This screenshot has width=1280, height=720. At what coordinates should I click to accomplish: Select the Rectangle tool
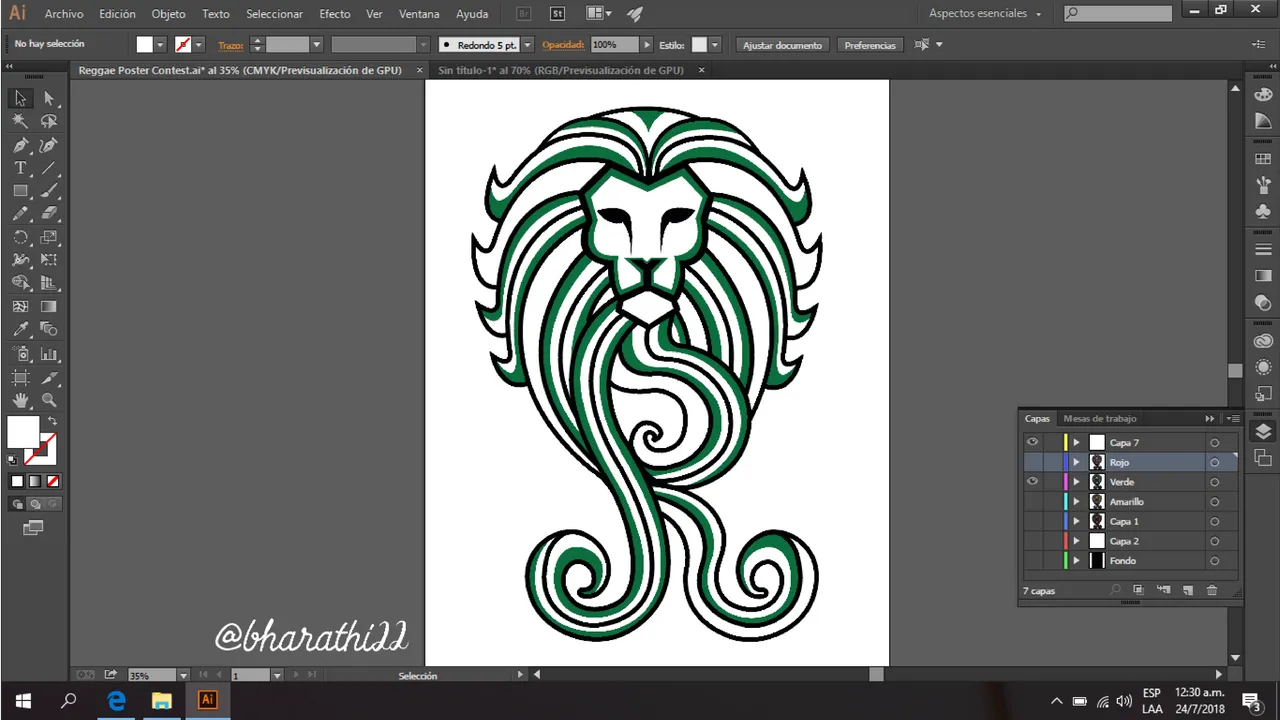pyautogui.click(x=20, y=191)
